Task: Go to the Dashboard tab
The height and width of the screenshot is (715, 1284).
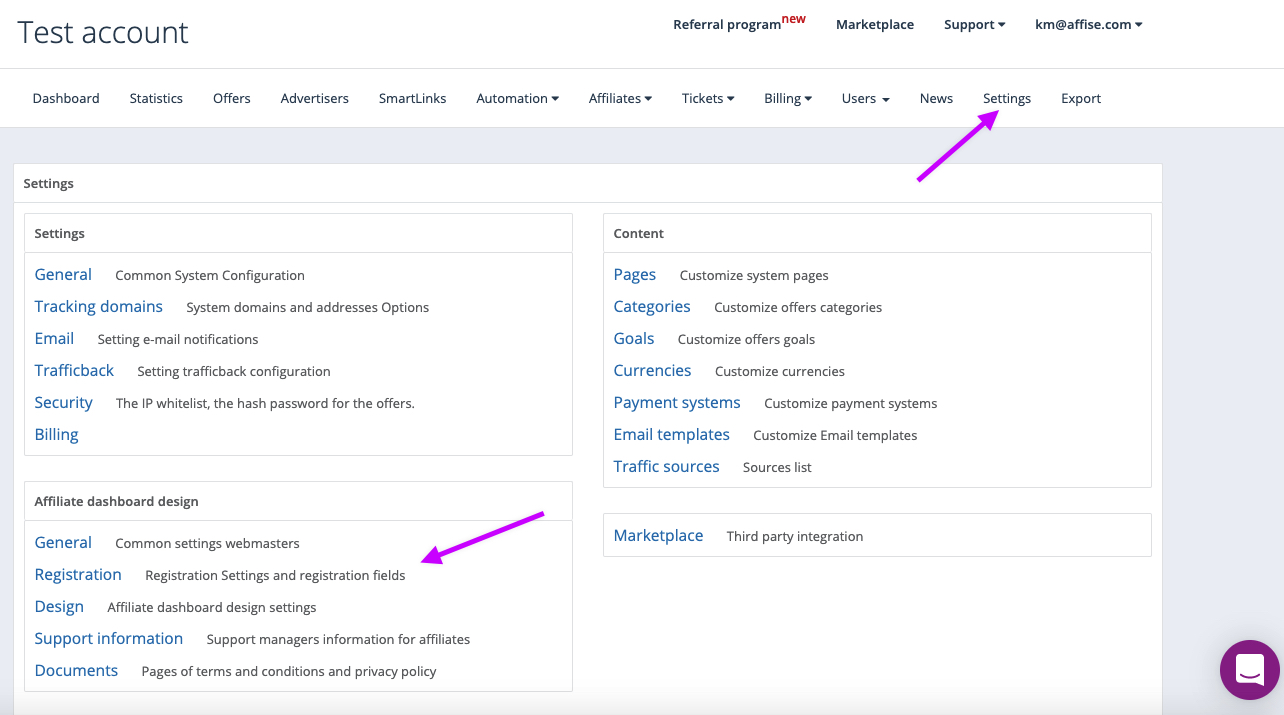Action: pyautogui.click(x=66, y=98)
